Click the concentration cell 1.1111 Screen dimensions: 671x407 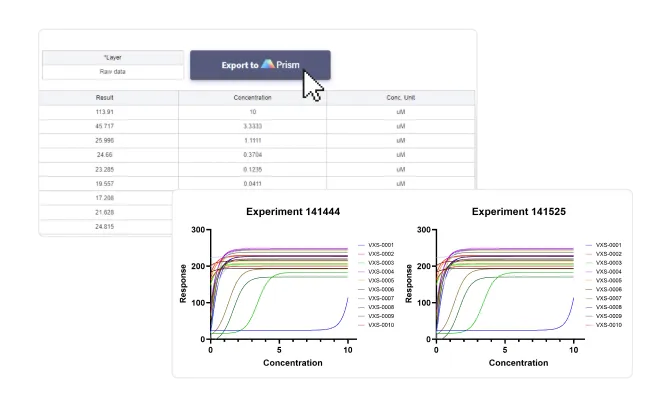coord(252,140)
